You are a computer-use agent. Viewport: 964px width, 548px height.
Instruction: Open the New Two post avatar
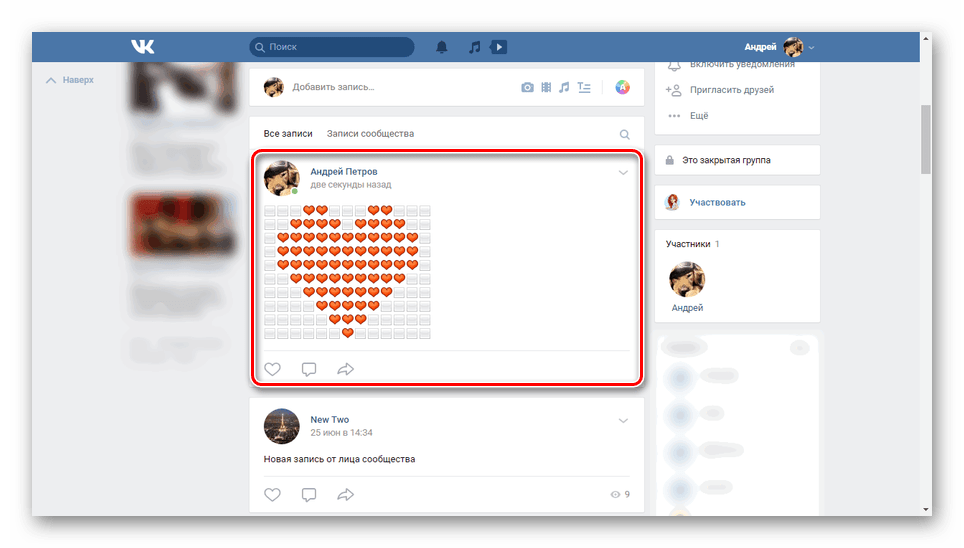click(282, 426)
